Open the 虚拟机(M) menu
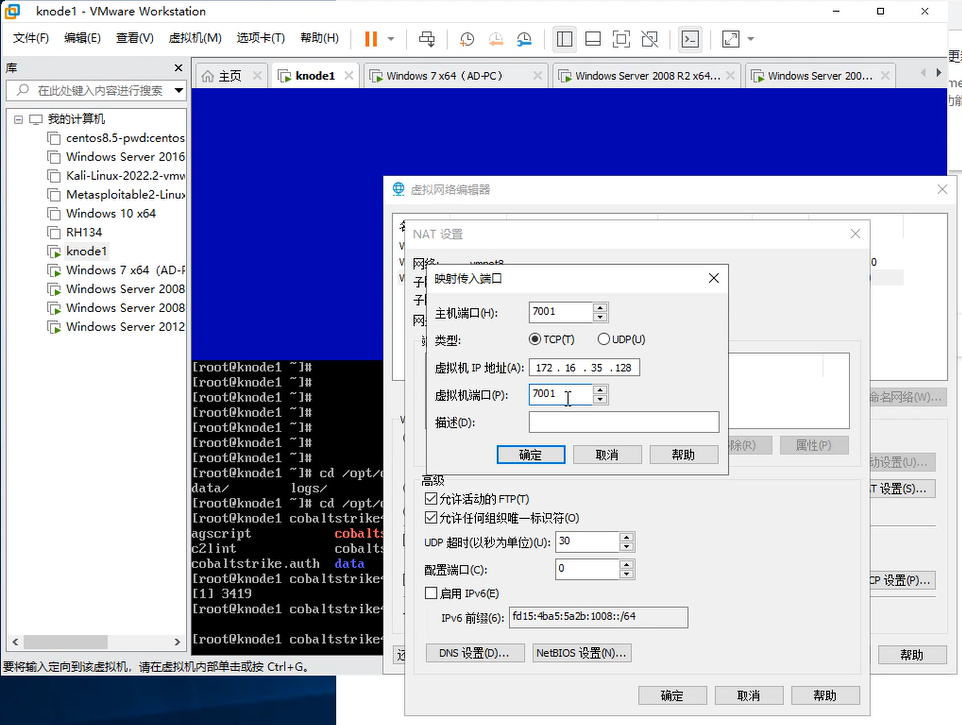Viewport: 962px width, 725px height. click(195, 38)
